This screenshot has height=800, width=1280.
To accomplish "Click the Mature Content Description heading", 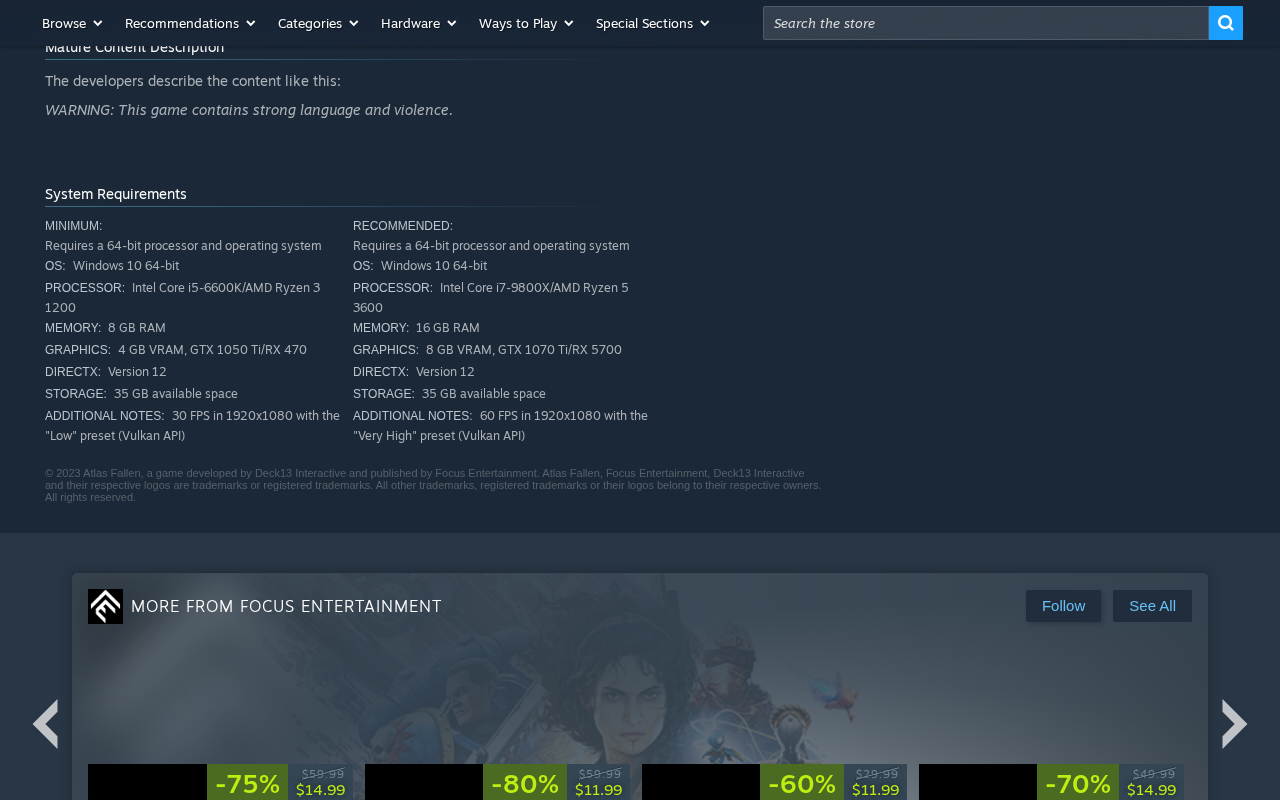I will click(134, 48).
